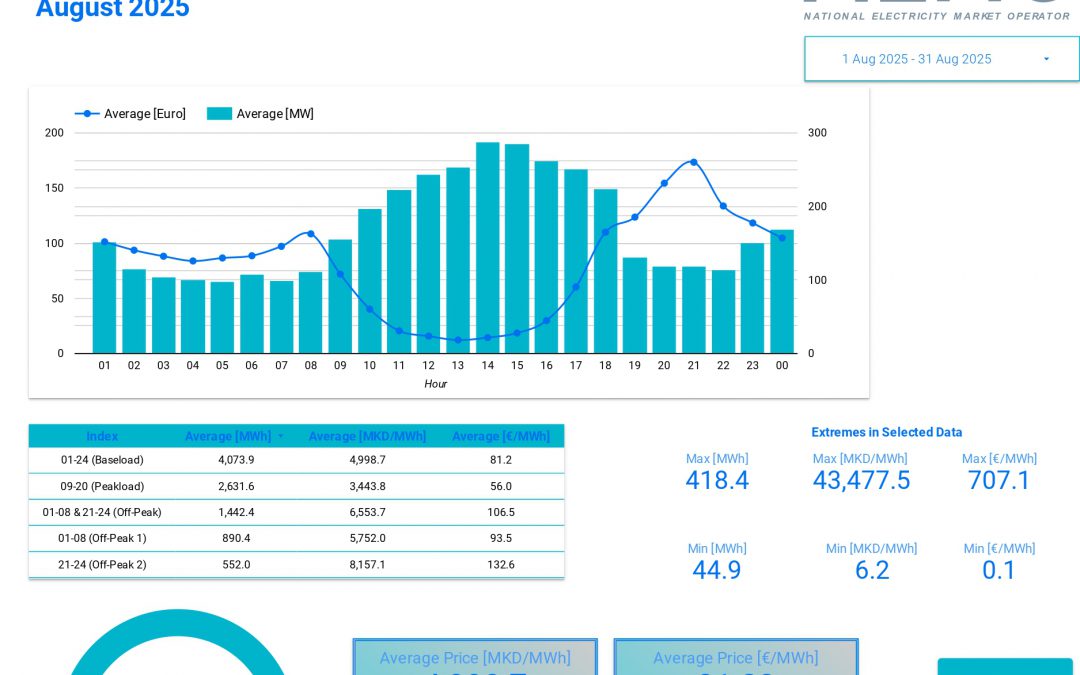Image resolution: width=1080 pixels, height=675 pixels.
Task: Click the MEMO National Electricity Market Operator logo
Action: (925, 10)
